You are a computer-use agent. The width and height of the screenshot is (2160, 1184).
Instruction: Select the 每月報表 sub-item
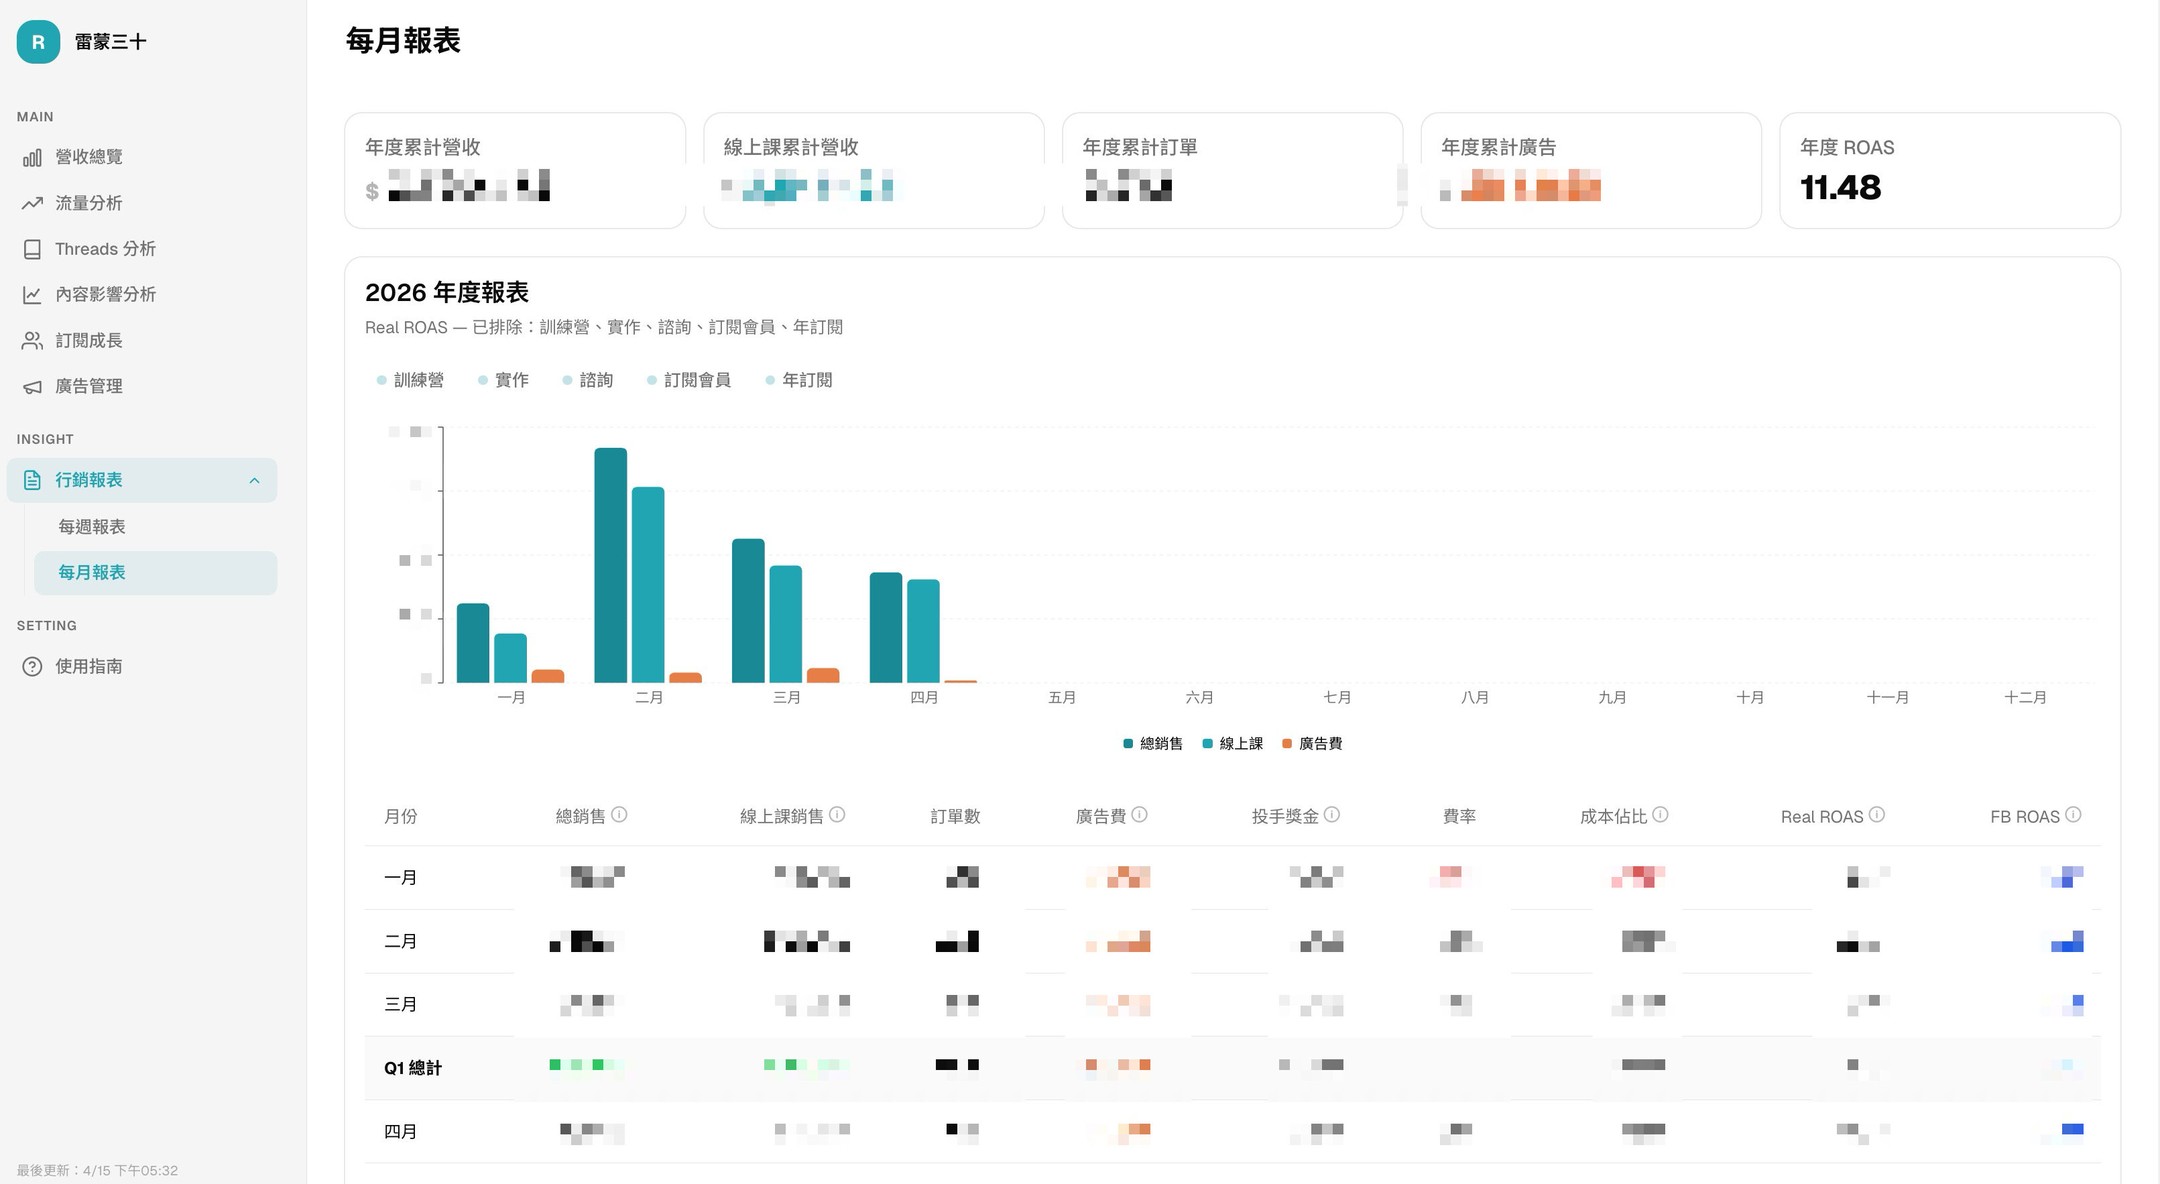click(155, 573)
